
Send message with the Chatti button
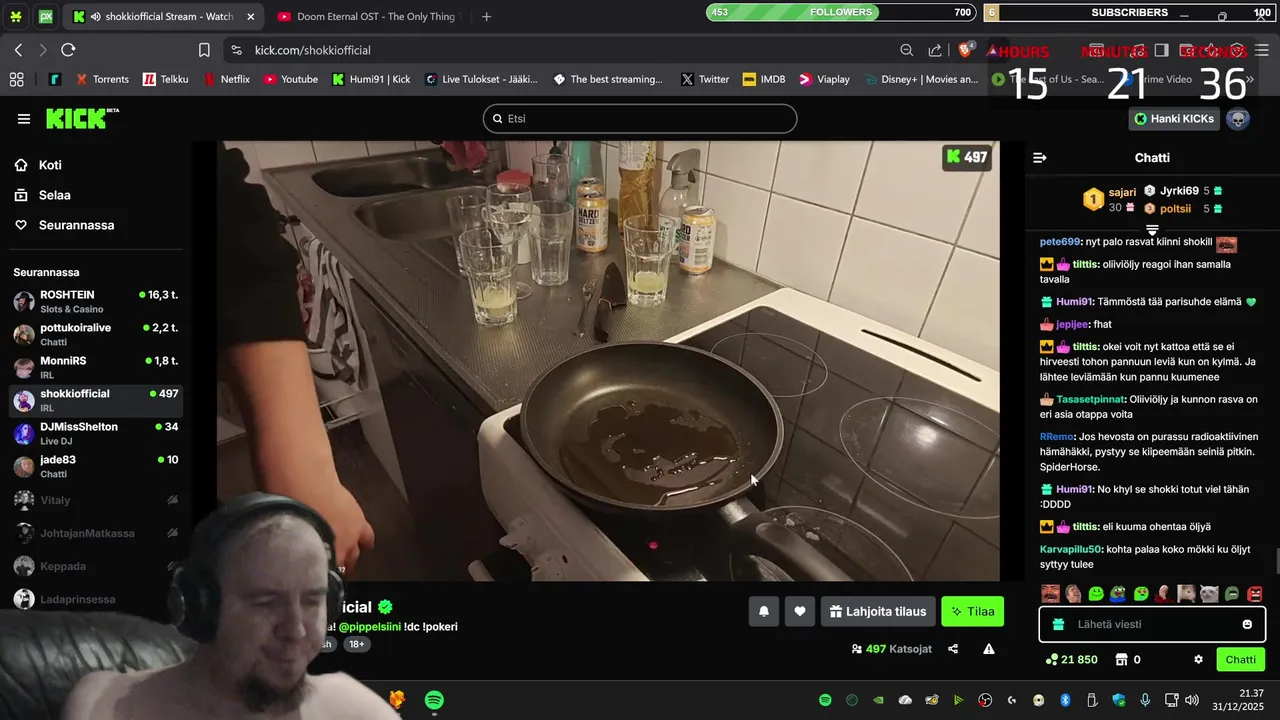(1240, 660)
